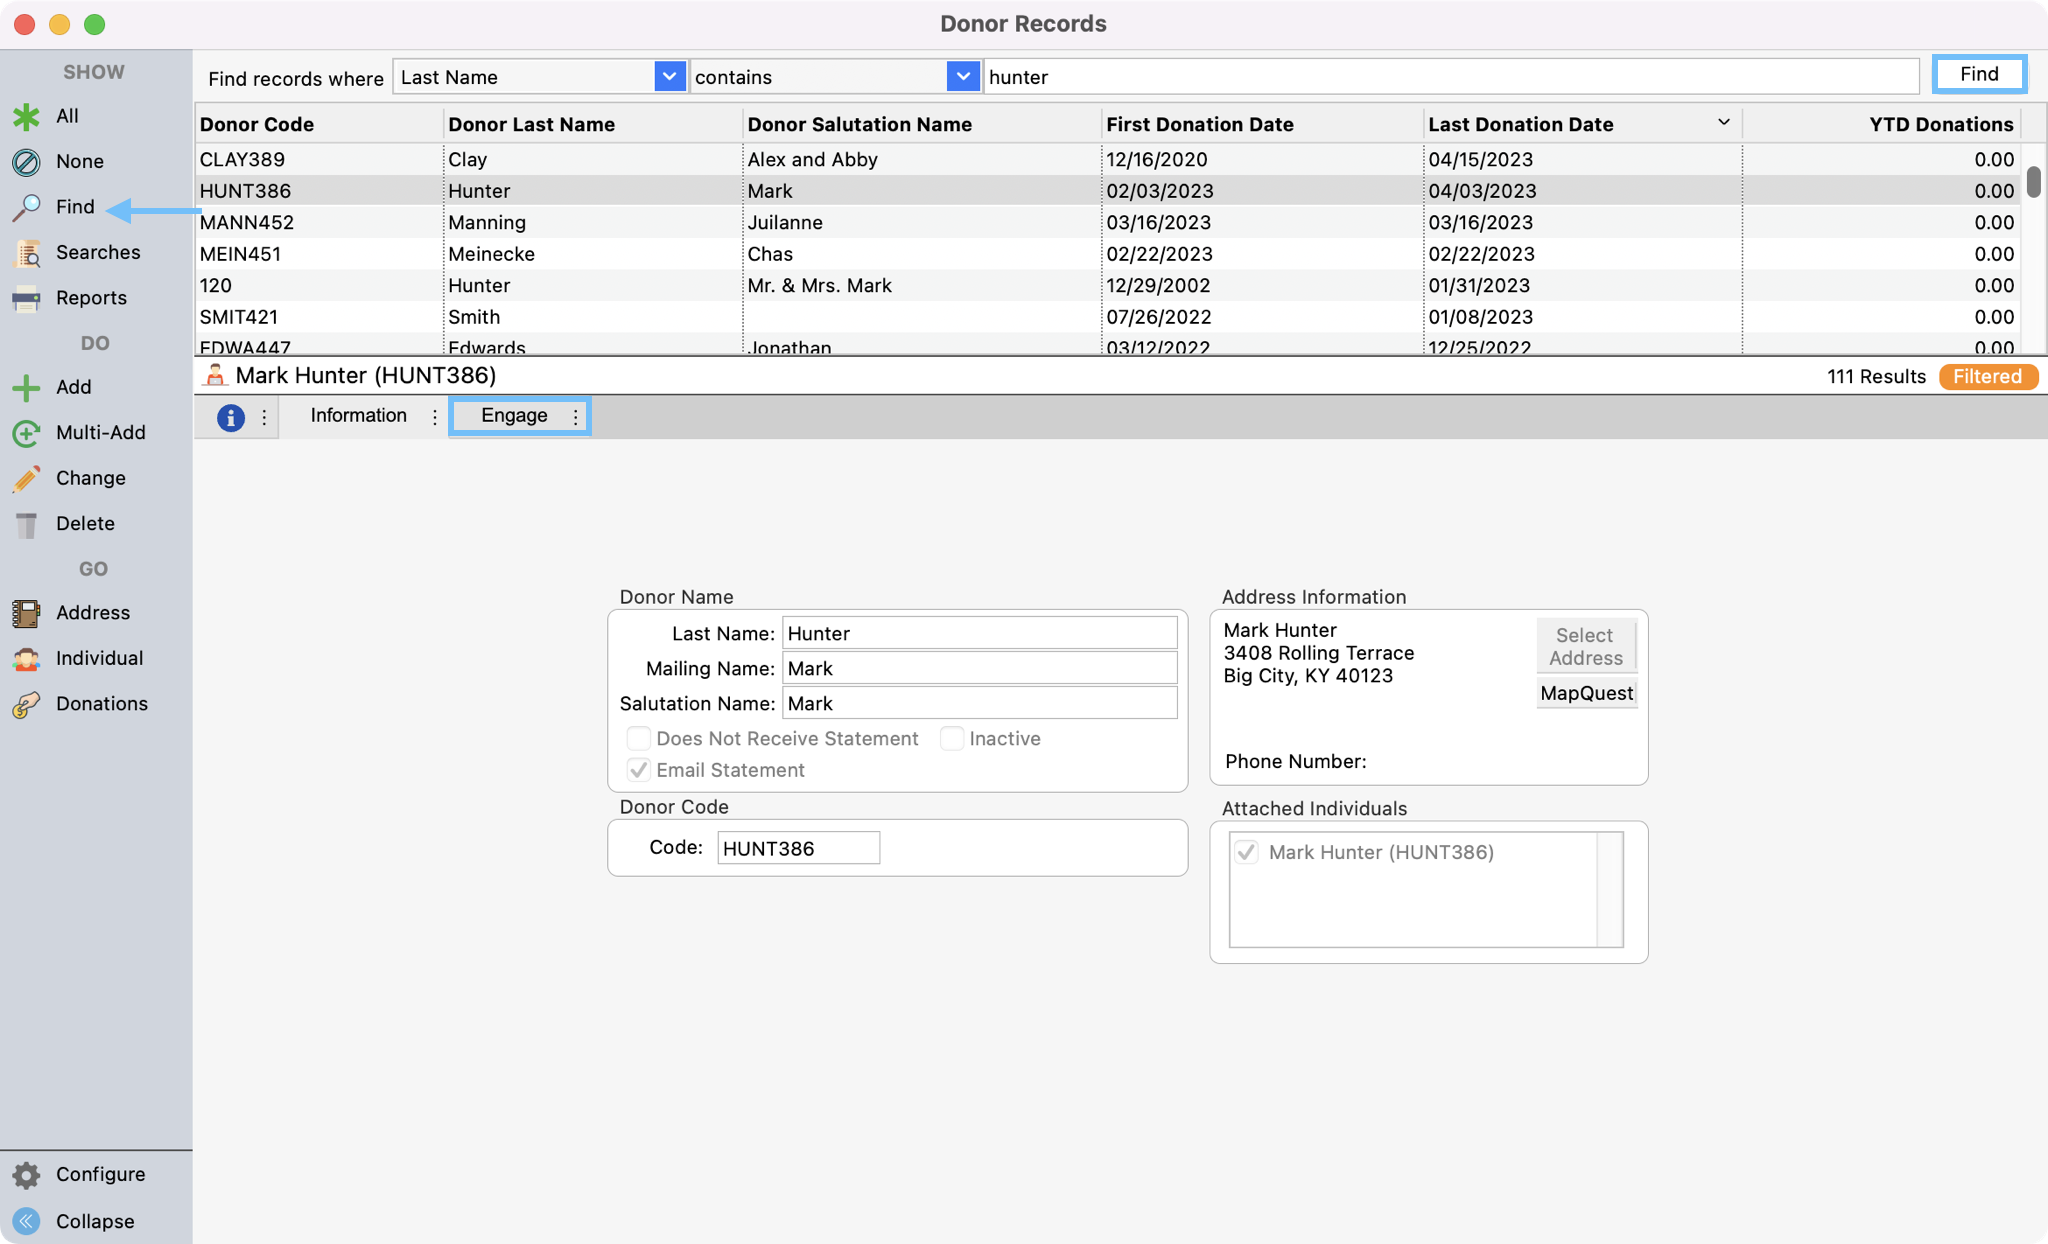The image size is (2048, 1244).
Task: Open the contains operator dropdown
Action: point(962,77)
